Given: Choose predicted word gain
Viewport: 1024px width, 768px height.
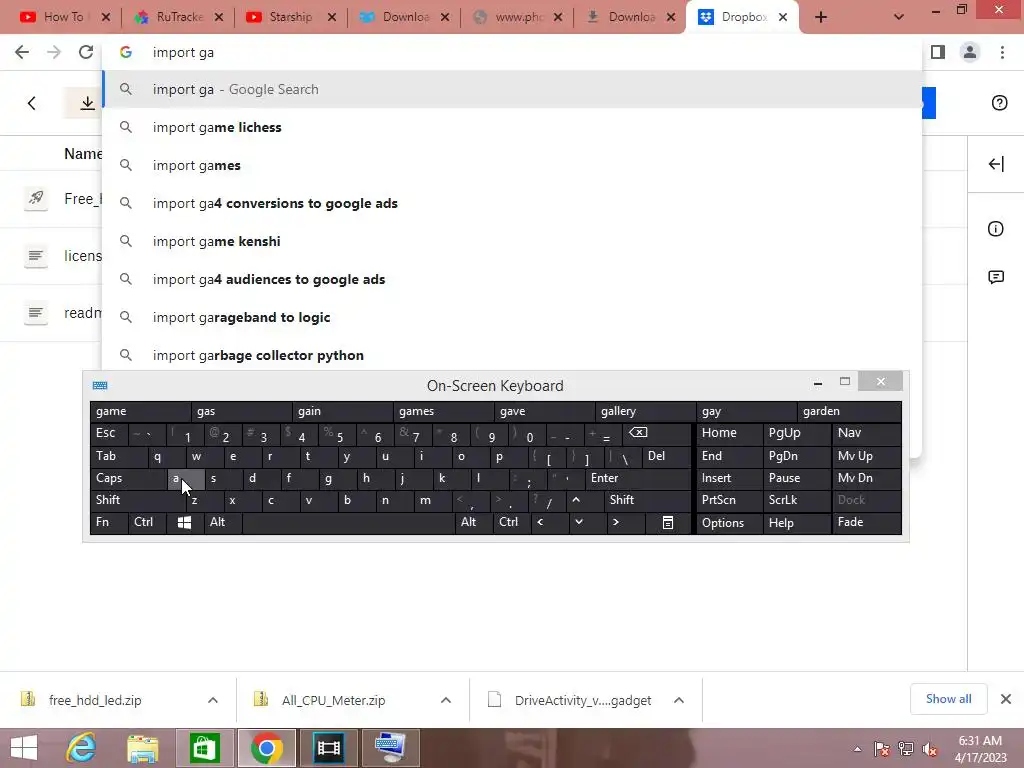Looking at the screenshot, I should click(343, 411).
